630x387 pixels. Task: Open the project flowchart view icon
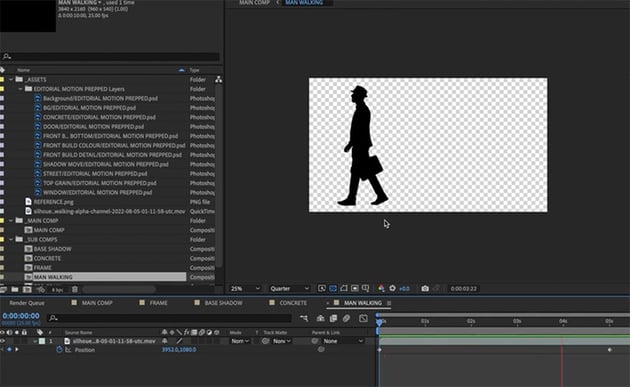219,80
